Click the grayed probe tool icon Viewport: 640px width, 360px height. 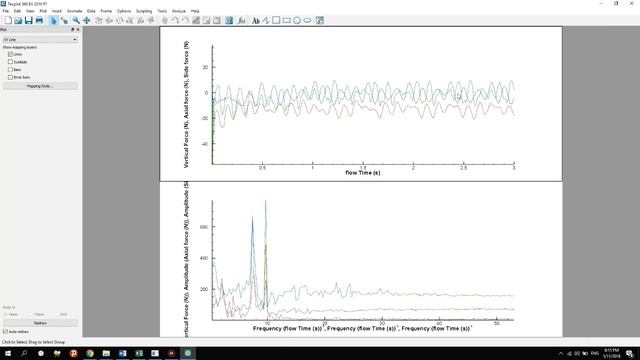165,20
